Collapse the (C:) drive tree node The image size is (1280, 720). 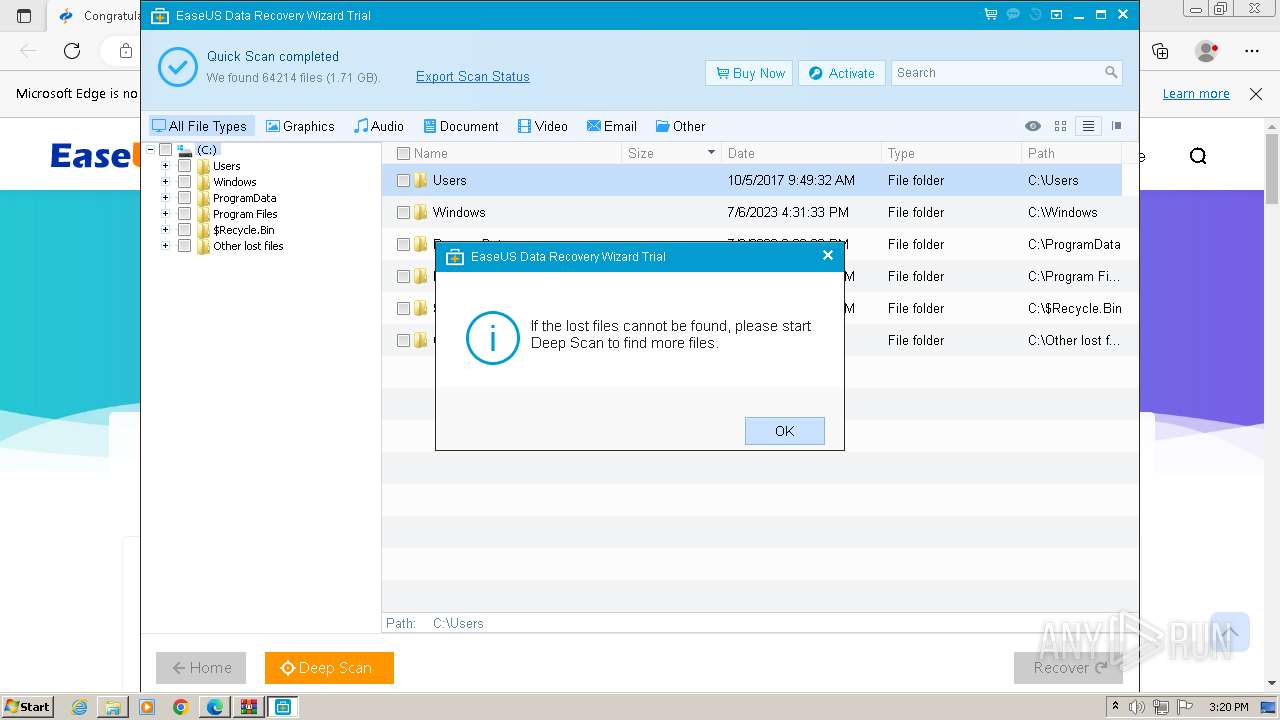click(150, 150)
